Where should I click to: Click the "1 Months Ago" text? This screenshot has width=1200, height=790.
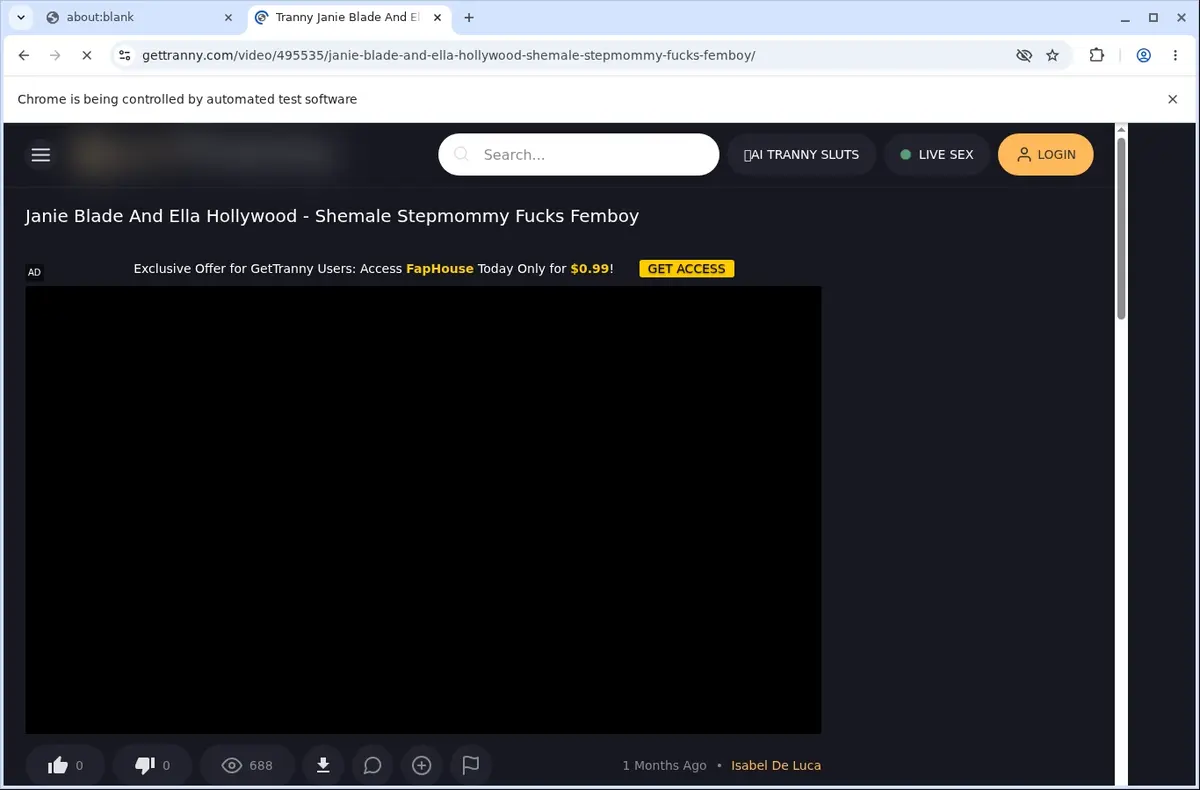pyautogui.click(x=664, y=765)
